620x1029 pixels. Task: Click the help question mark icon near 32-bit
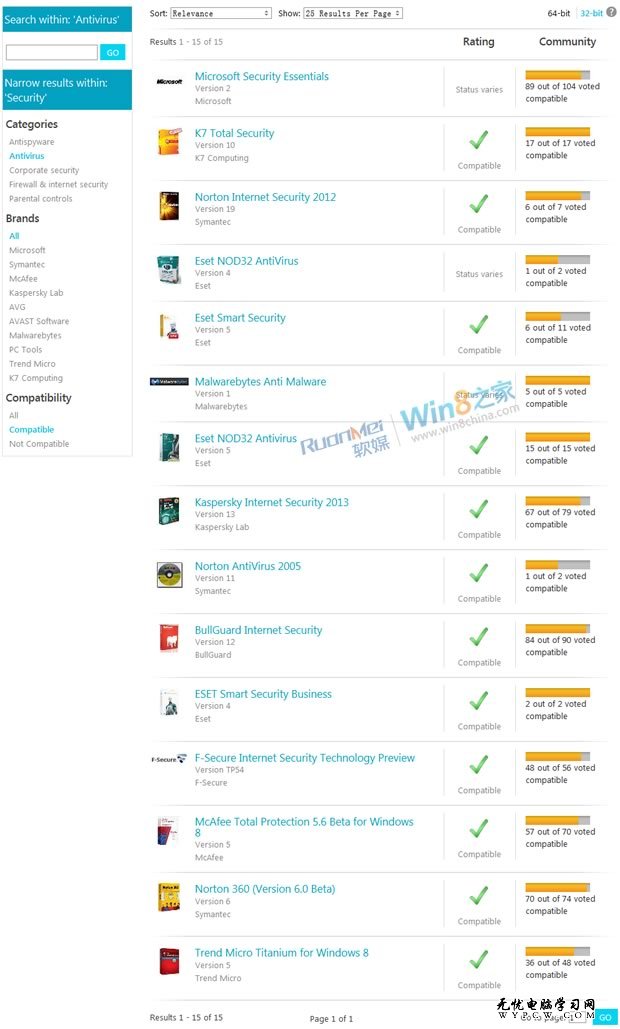click(x=611, y=12)
